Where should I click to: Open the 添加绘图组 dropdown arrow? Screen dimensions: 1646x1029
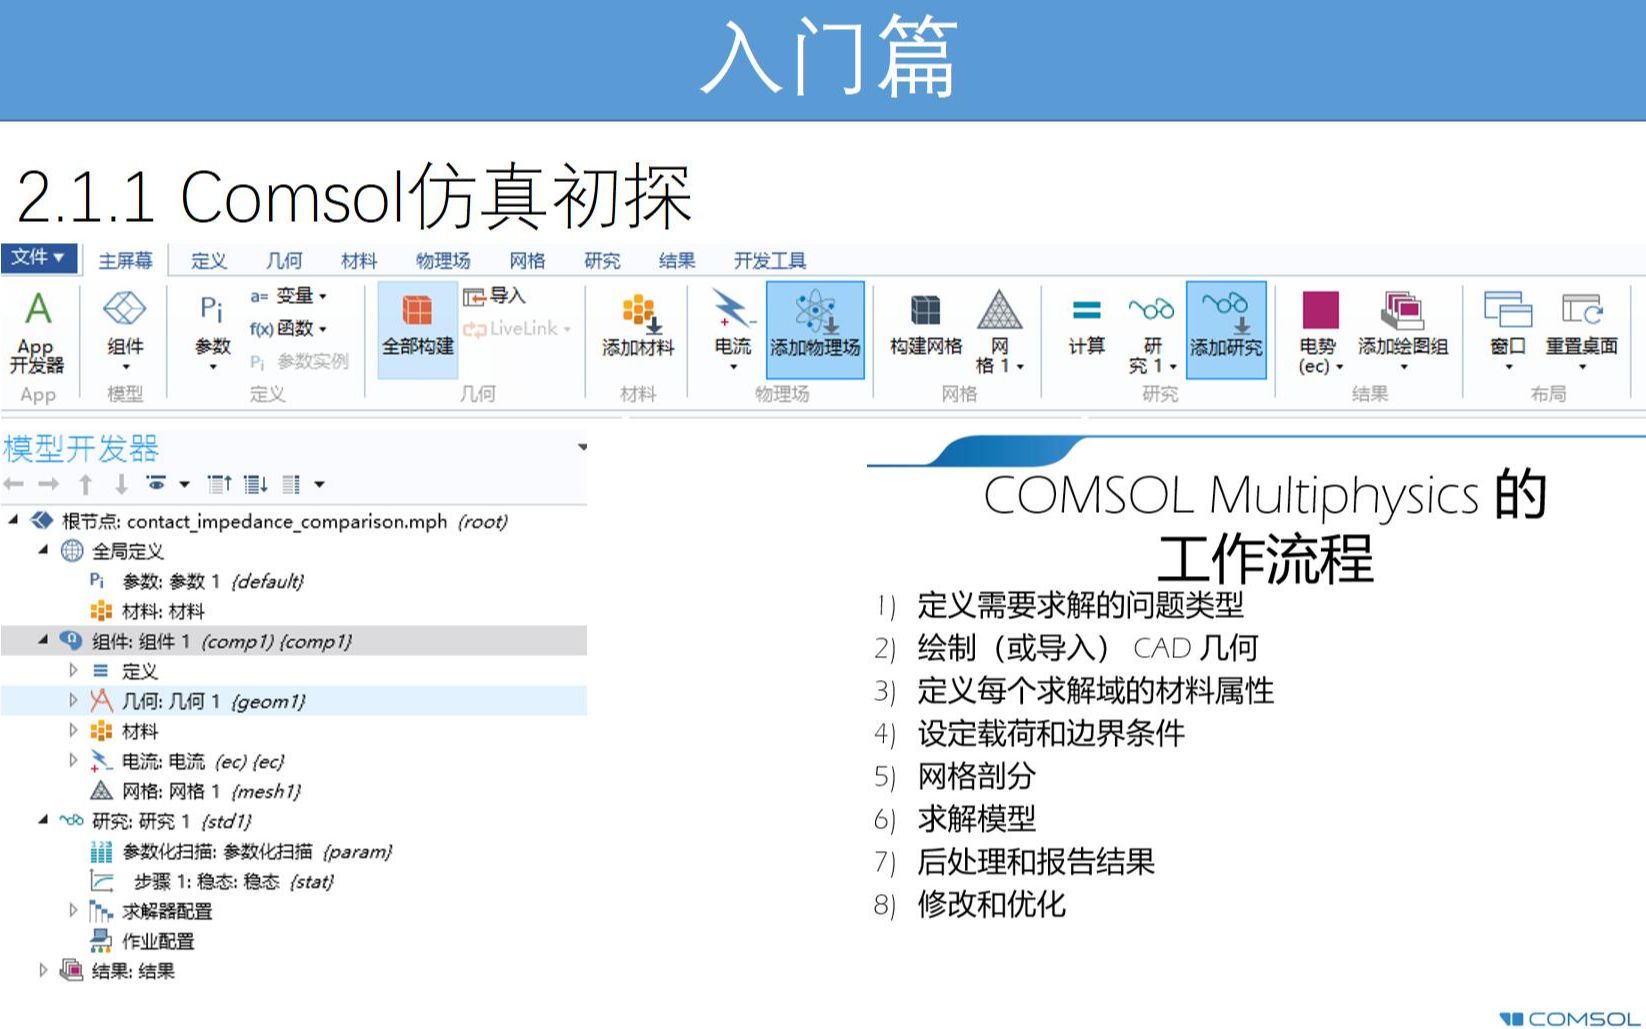1403,367
